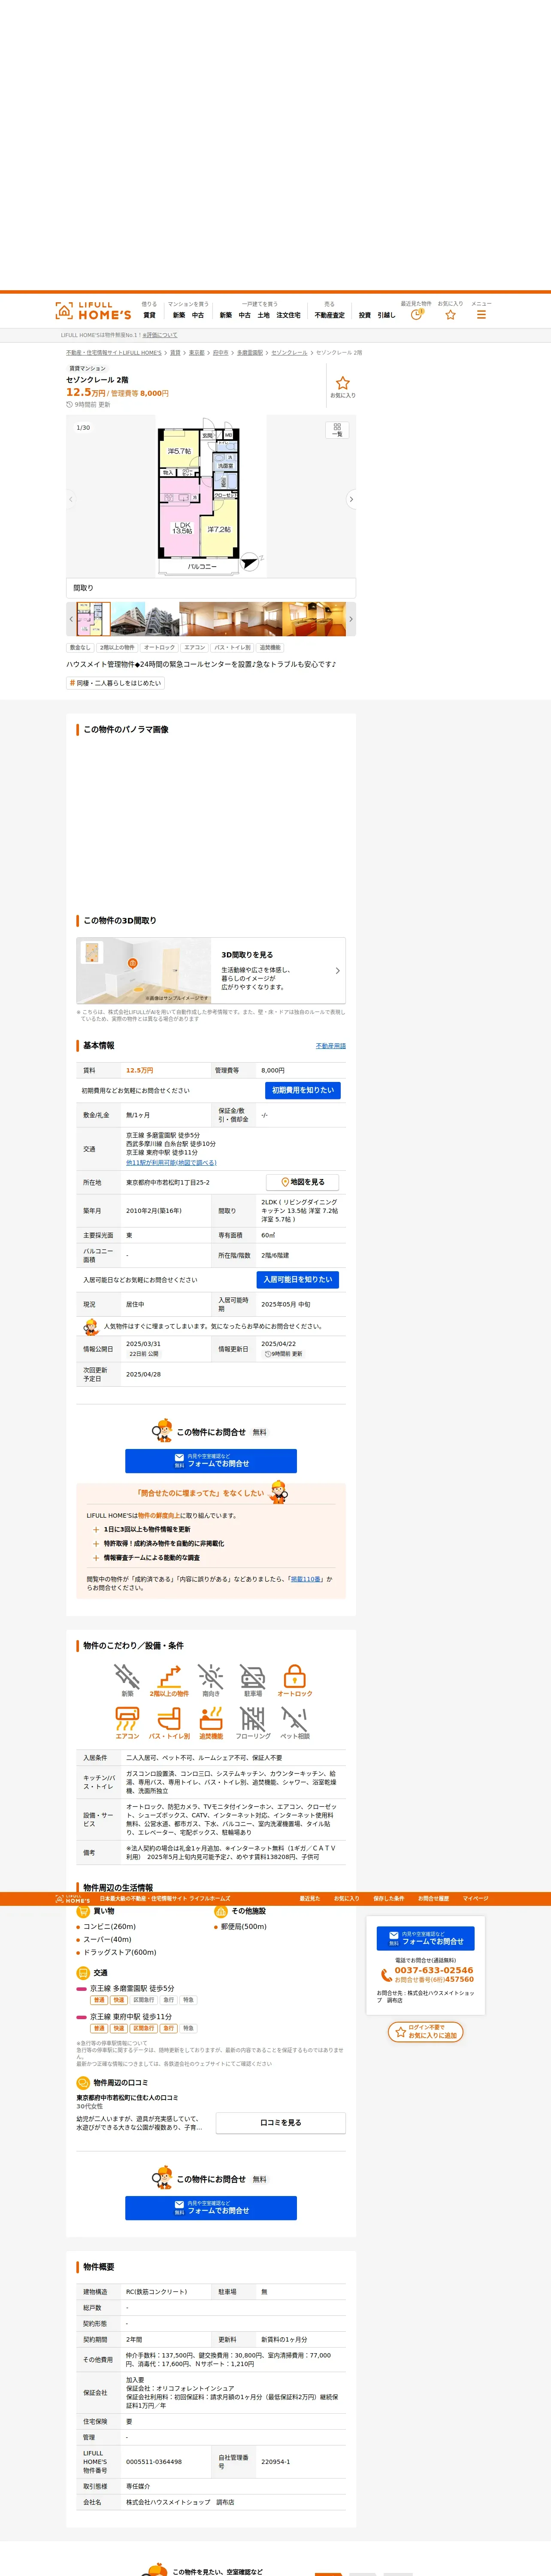Click the 同棲・二人暮らしをはじめたい tag
The height and width of the screenshot is (2576, 551).
tap(115, 683)
